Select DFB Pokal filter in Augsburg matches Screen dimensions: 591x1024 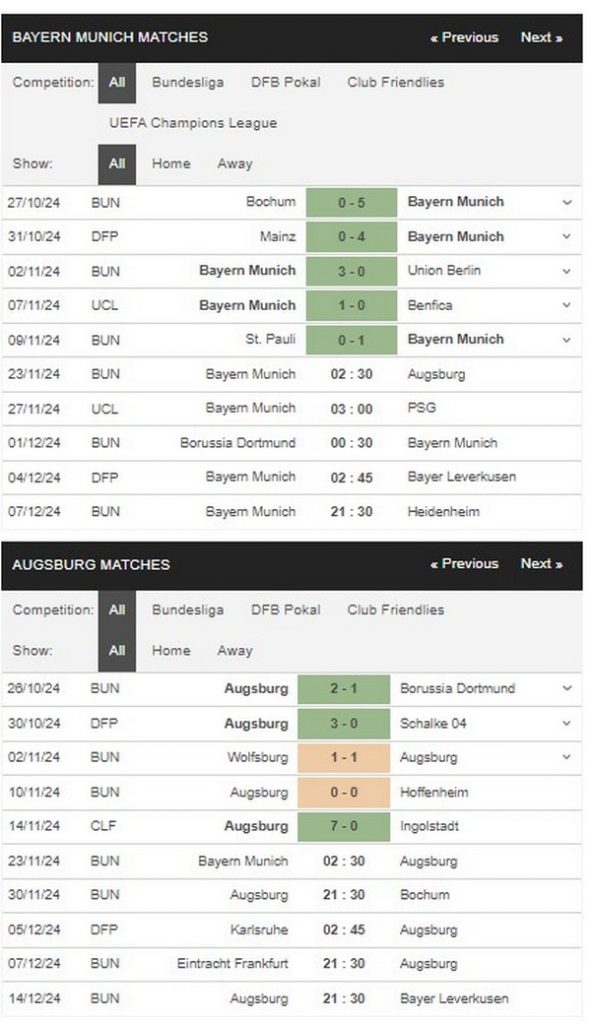coord(285,610)
